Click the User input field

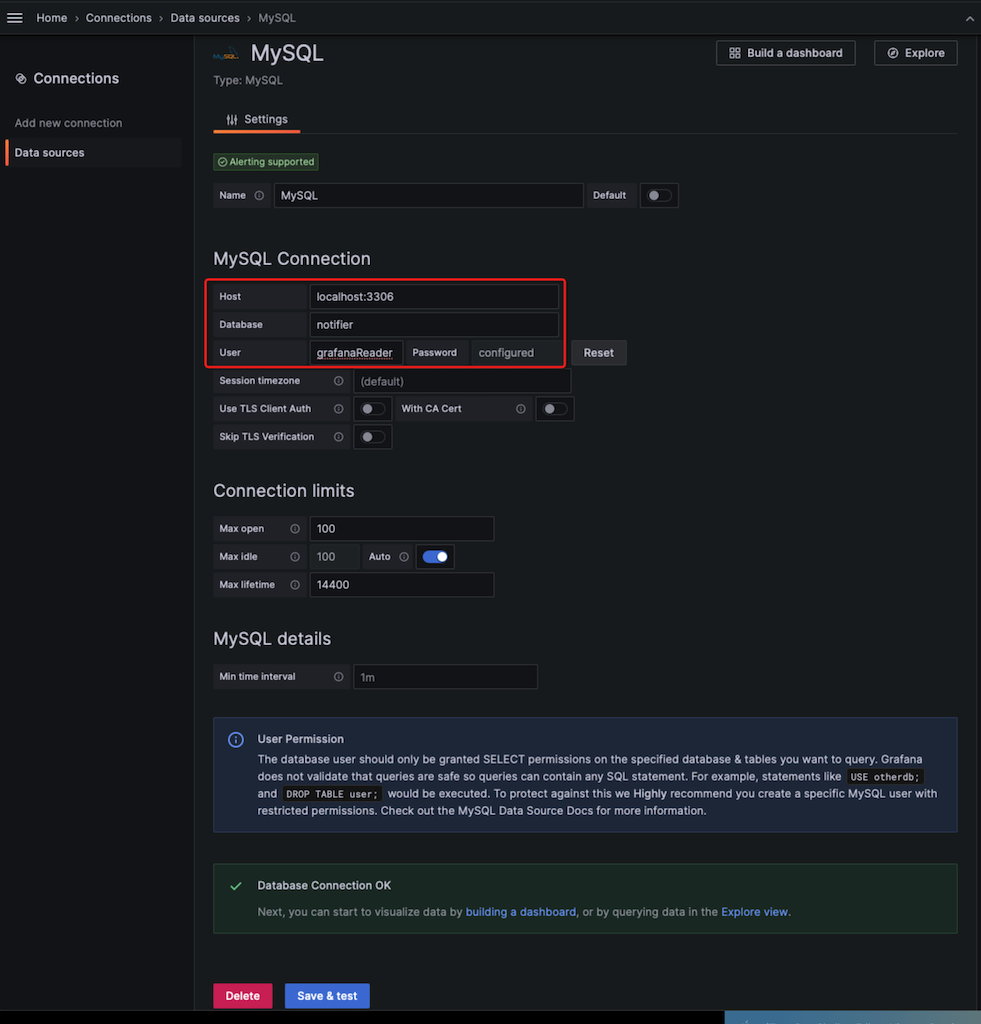tap(356, 353)
